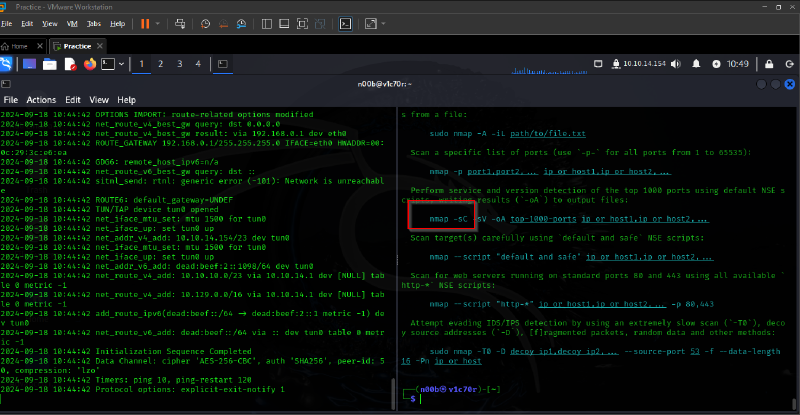This screenshot has width=800, height=415.
Task: Open the Kali file manager icon
Action: [50, 64]
